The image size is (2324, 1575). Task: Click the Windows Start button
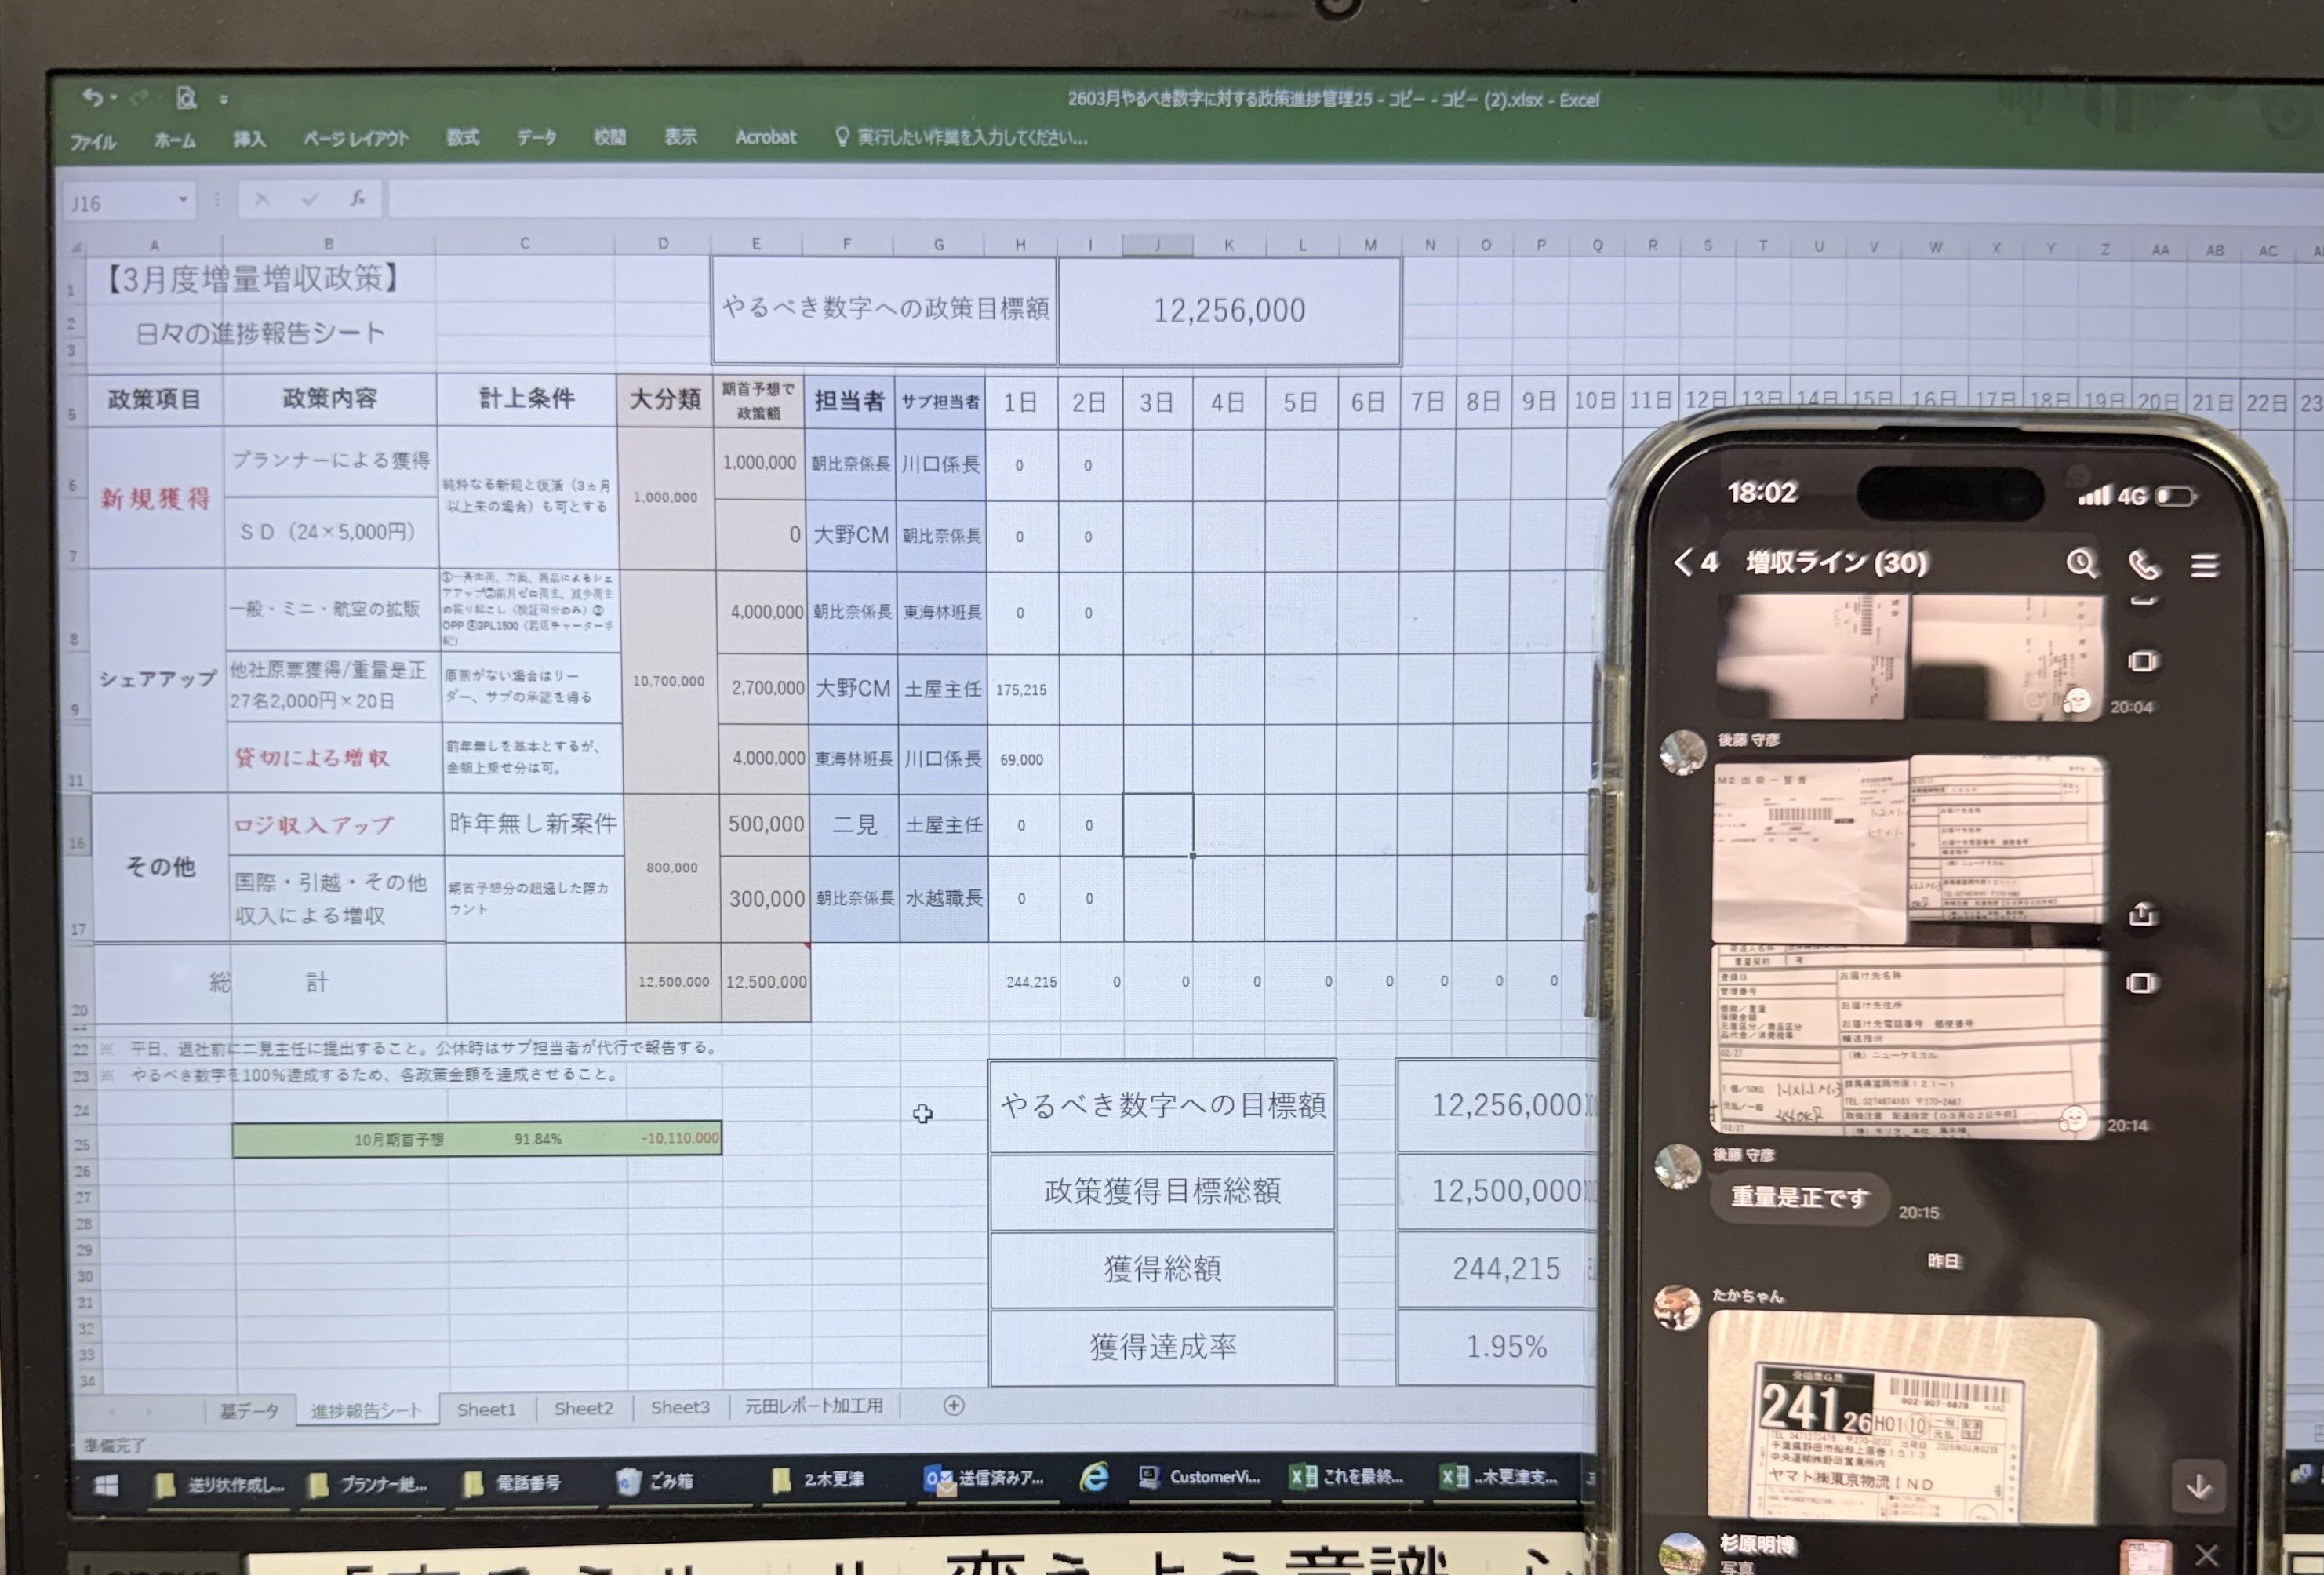[106, 1485]
